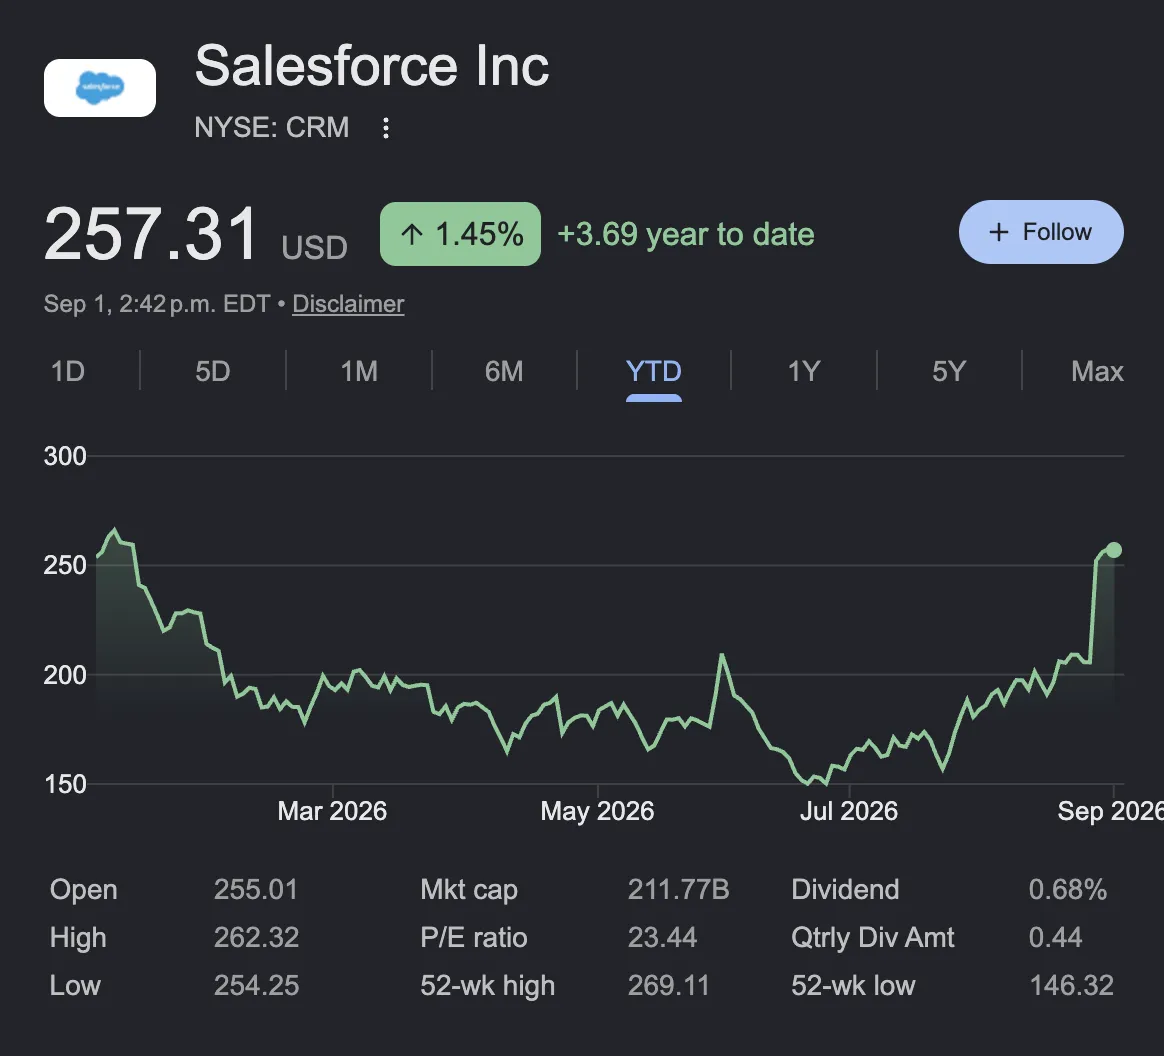The width and height of the screenshot is (1164, 1056).
Task: Click the High value 262.32
Action: click(257, 937)
